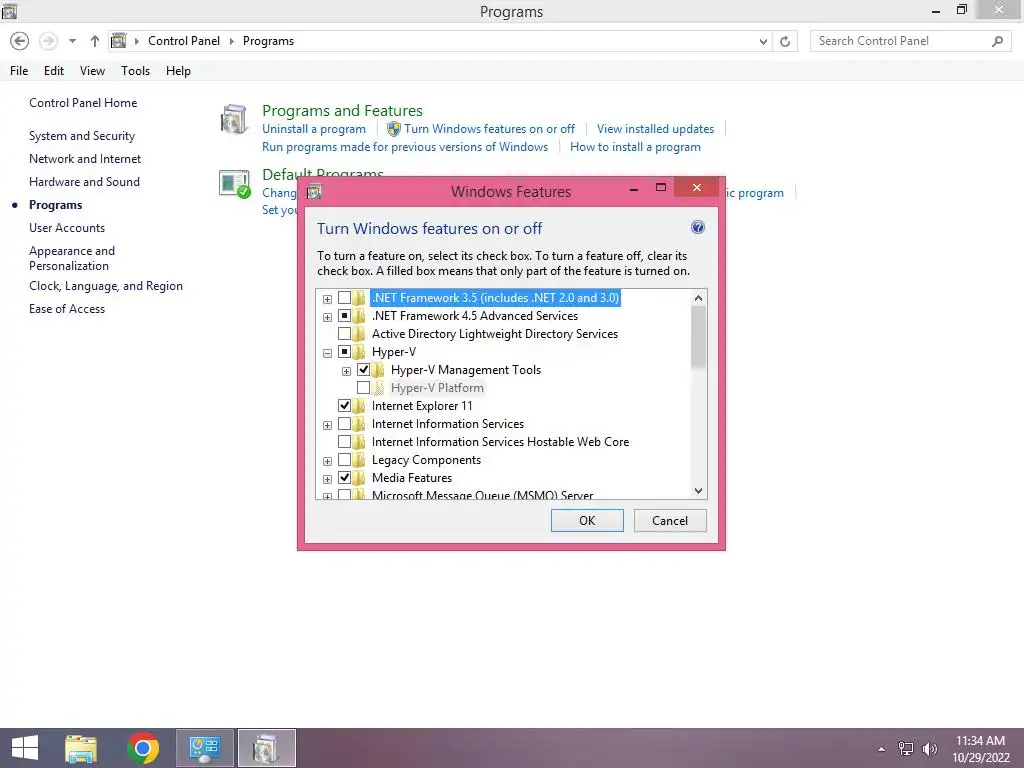The image size is (1024, 768).
Task: Select the Hyper-V Platform row text
Action: (x=437, y=388)
